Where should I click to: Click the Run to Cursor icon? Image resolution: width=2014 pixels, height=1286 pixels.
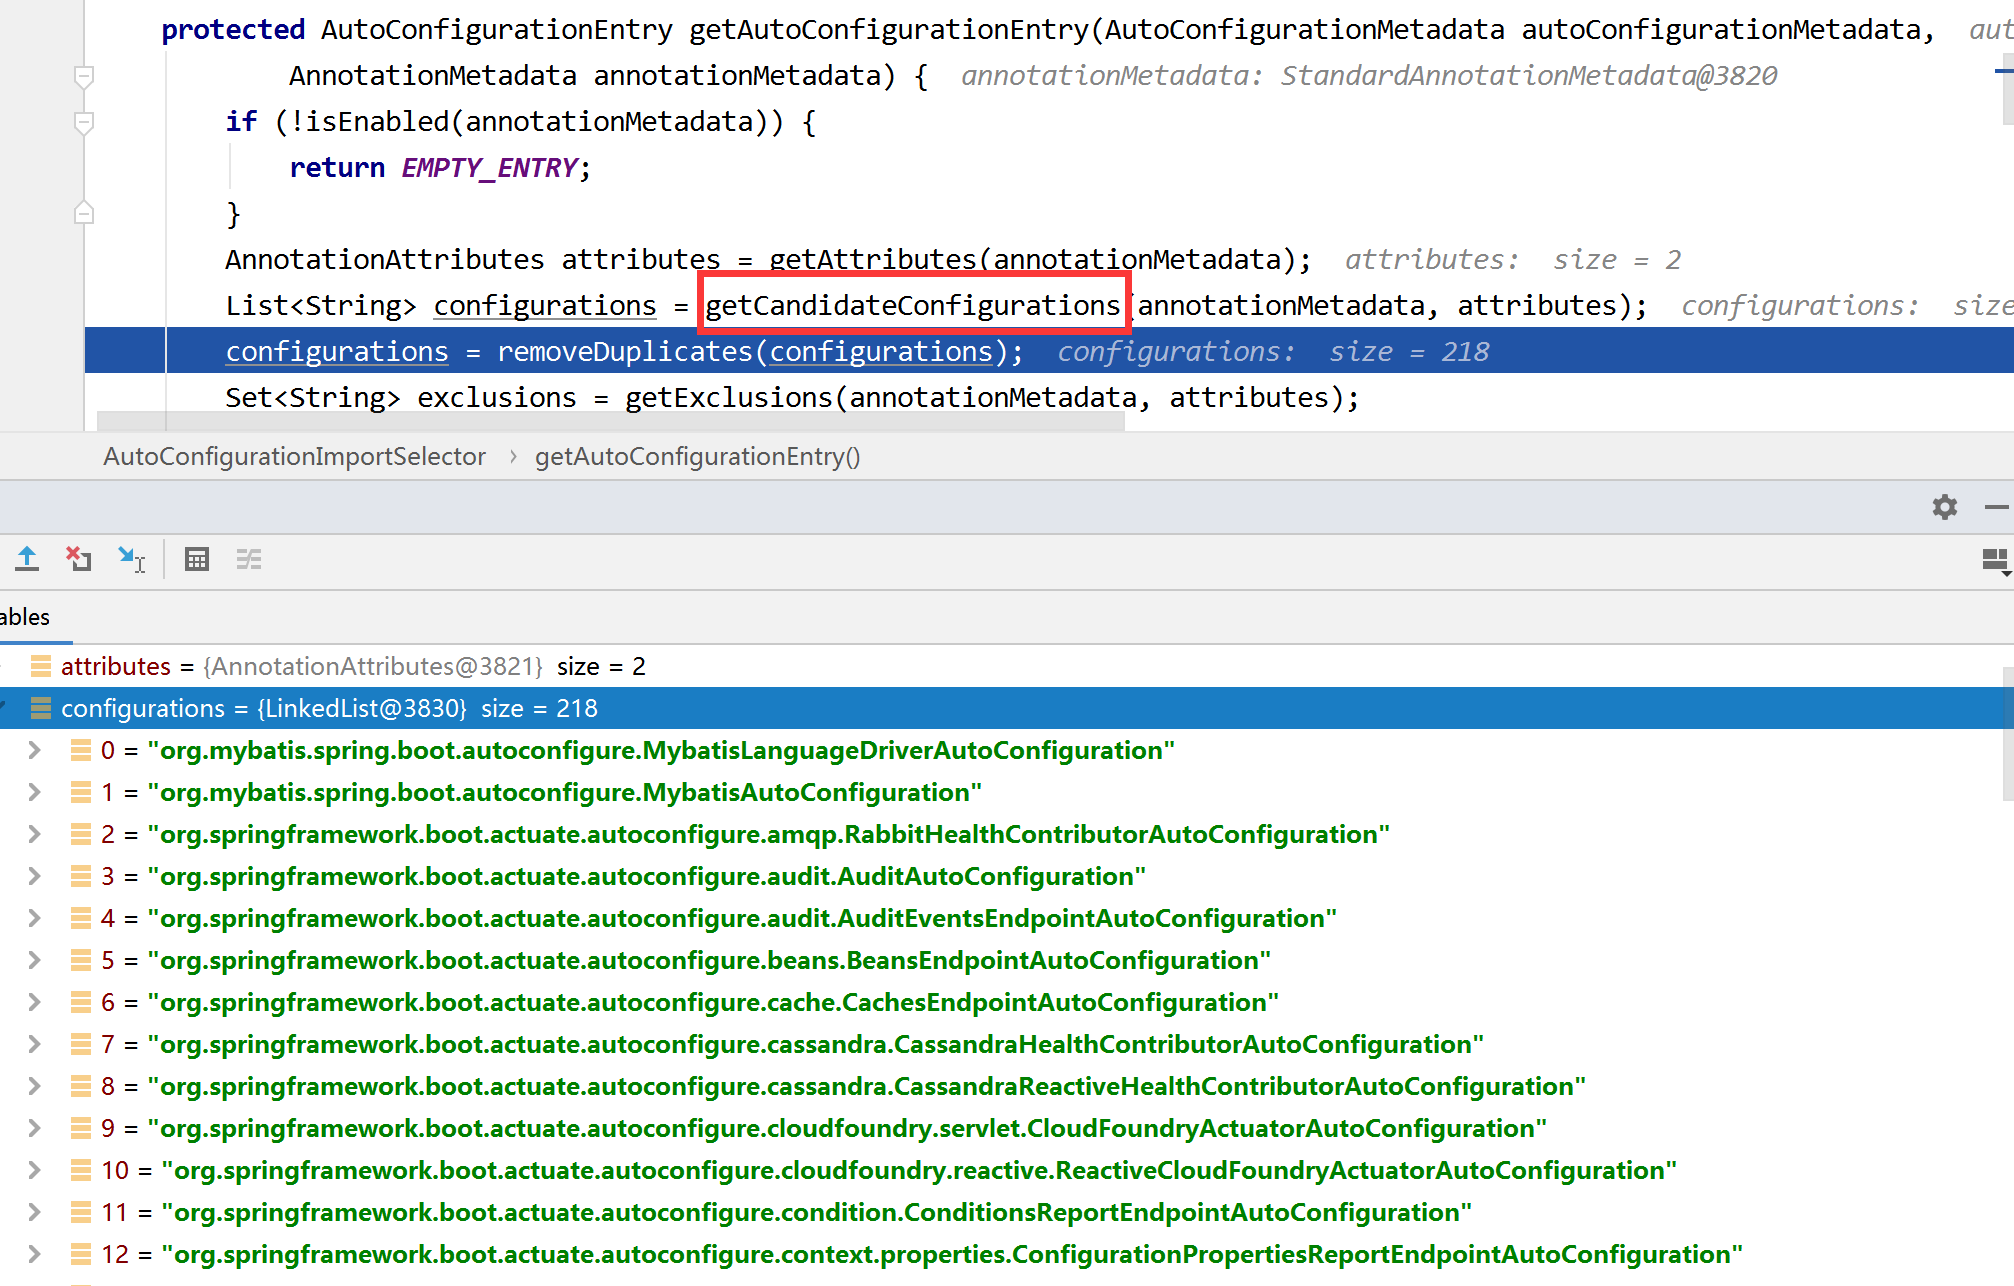(x=131, y=559)
